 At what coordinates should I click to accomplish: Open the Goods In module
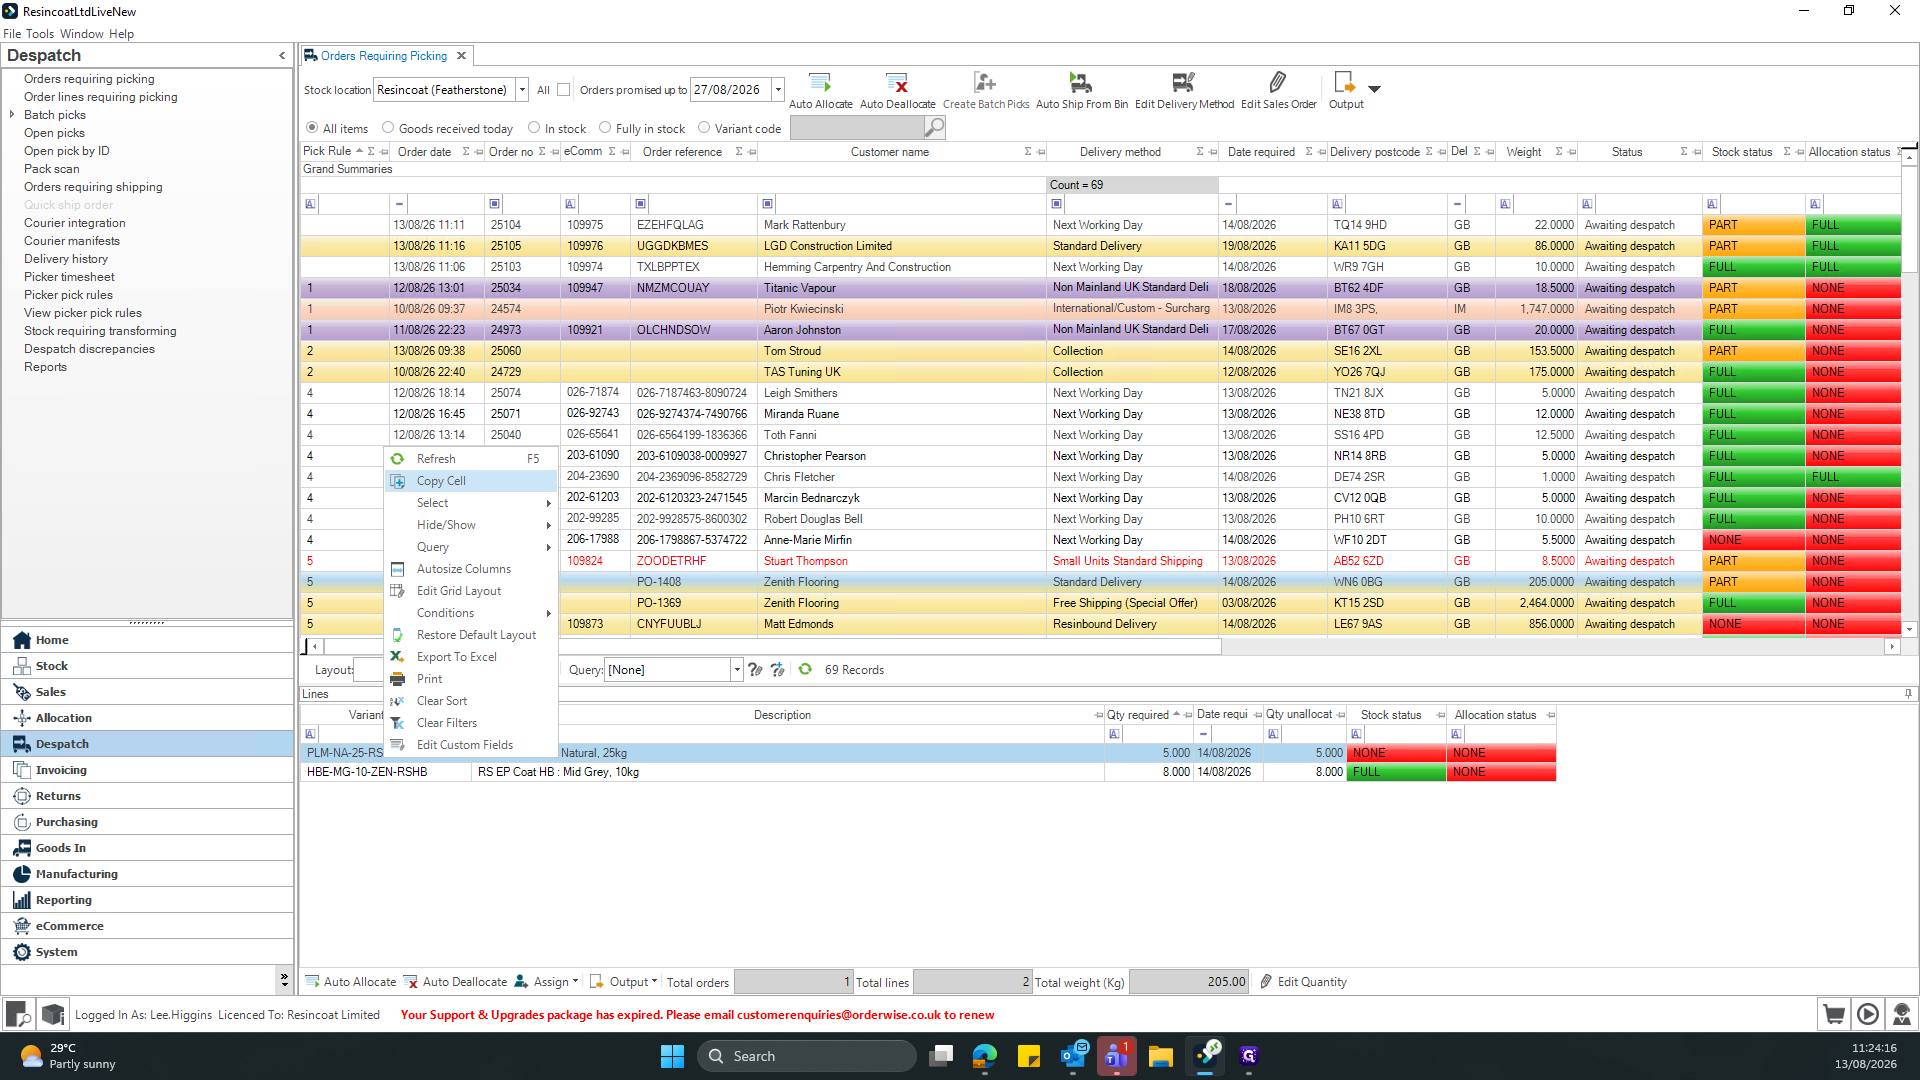[x=146, y=848]
